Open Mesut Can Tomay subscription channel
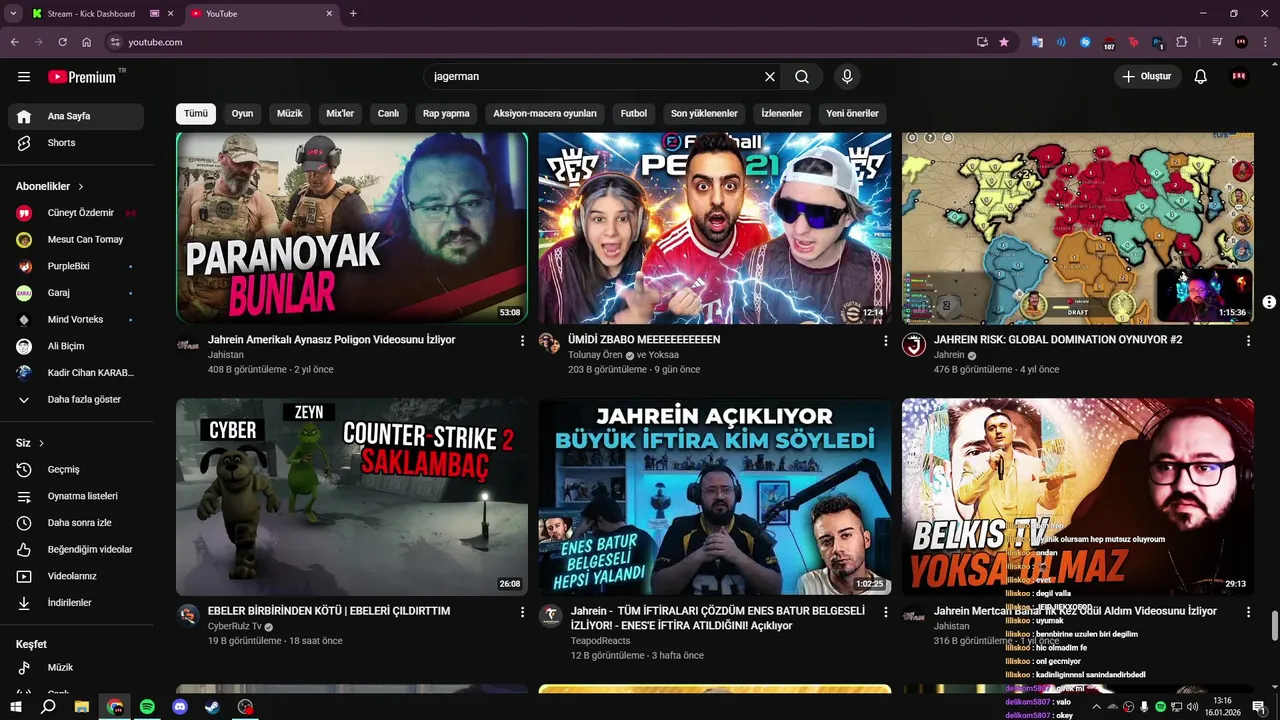Image resolution: width=1280 pixels, height=720 pixels. point(76,240)
